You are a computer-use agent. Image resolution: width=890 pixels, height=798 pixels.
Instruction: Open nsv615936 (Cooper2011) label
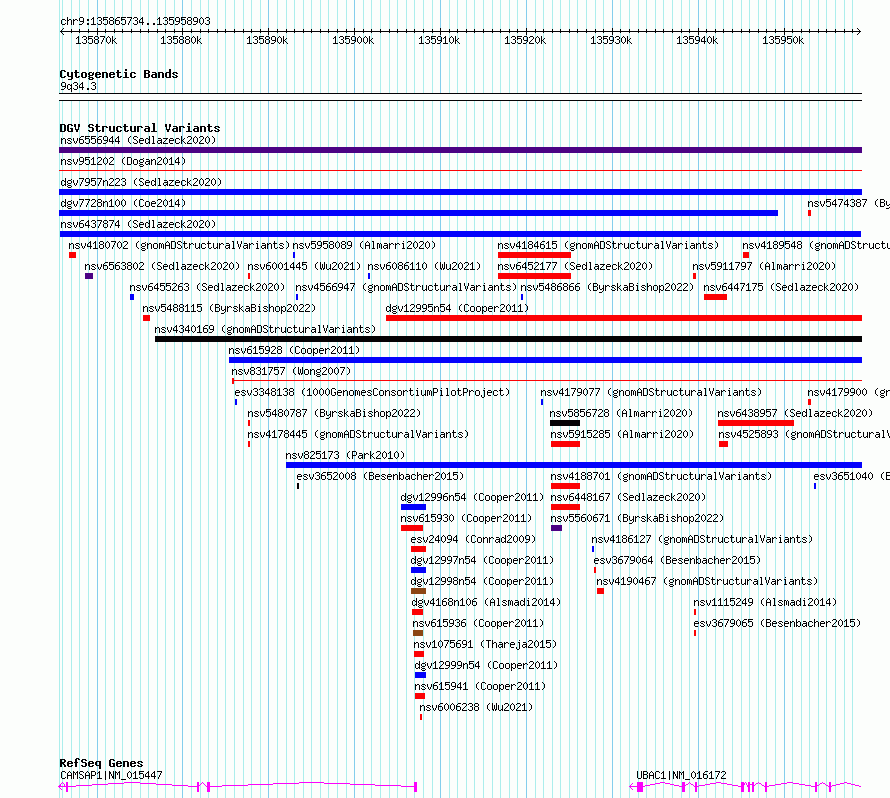coord(478,623)
